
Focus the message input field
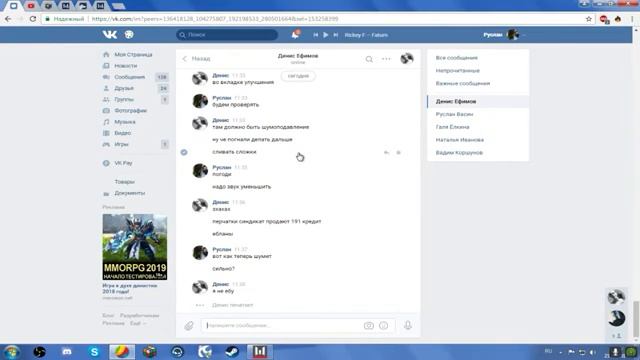tap(284, 325)
